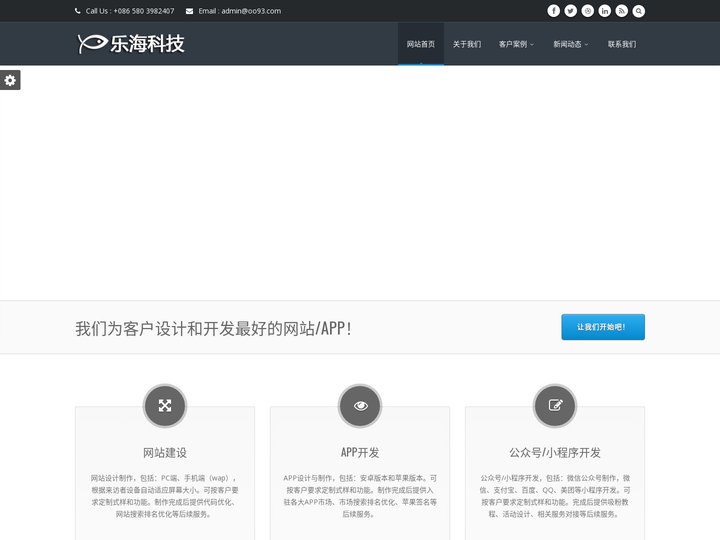Open the LinkedIn social icon
This screenshot has height=540, width=720.
click(604, 11)
